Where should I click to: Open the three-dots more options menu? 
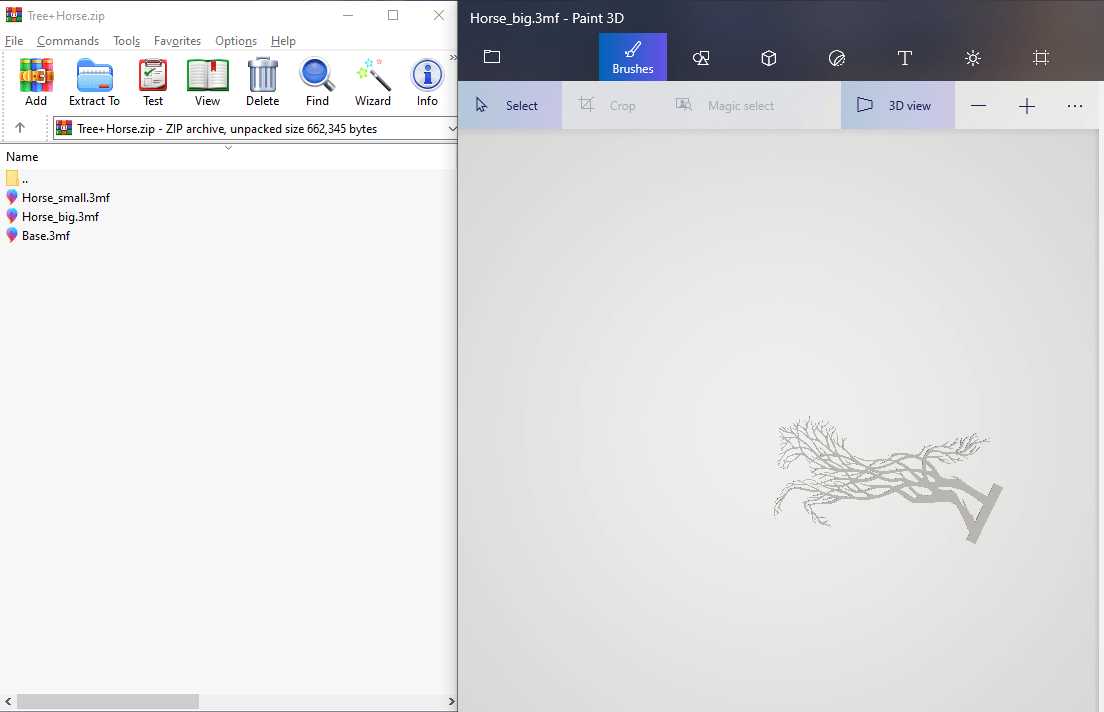pos(1075,106)
